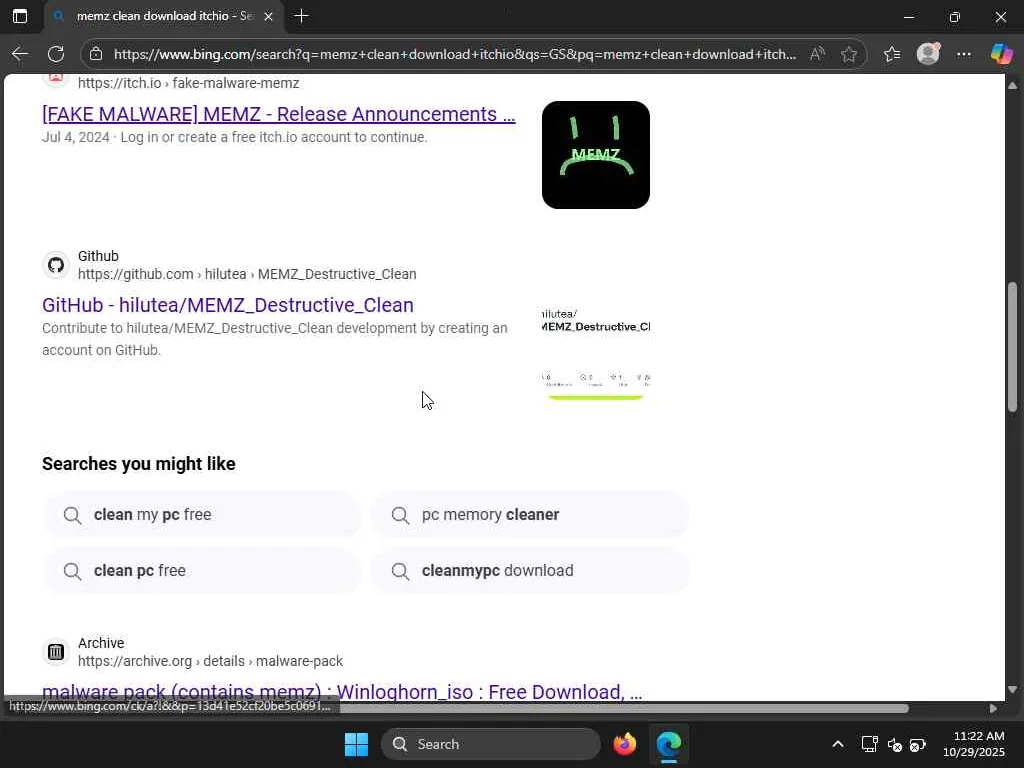This screenshot has width=1024, height=768.
Task: Add this page to favorites
Action: (848, 54)
